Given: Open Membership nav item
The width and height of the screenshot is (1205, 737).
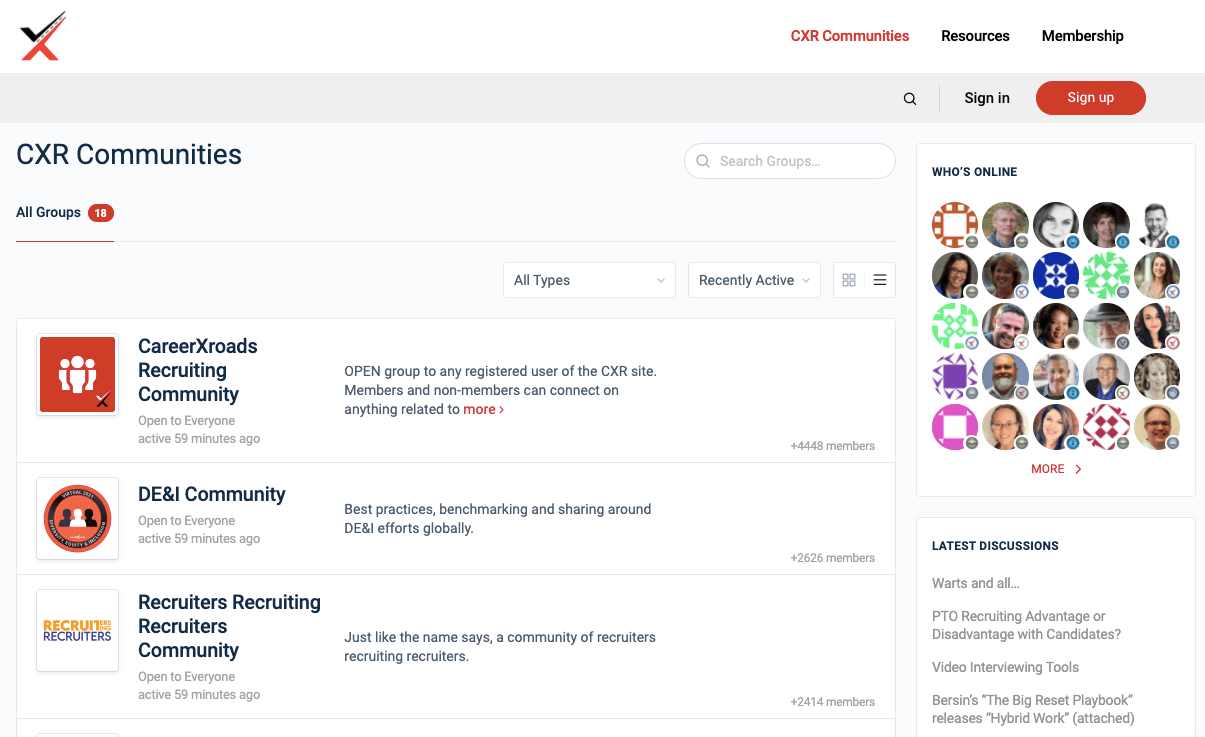Looking at the screenshot, I should click(1083, 36).
